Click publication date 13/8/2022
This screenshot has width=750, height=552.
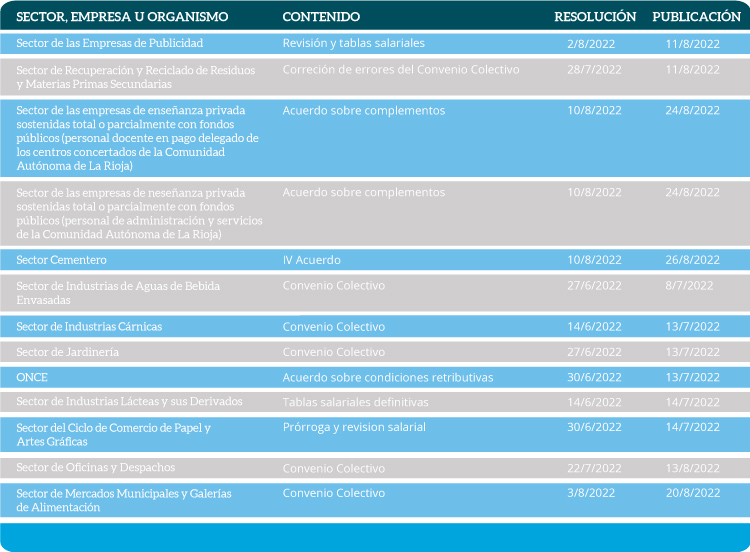tap(693, 468)
